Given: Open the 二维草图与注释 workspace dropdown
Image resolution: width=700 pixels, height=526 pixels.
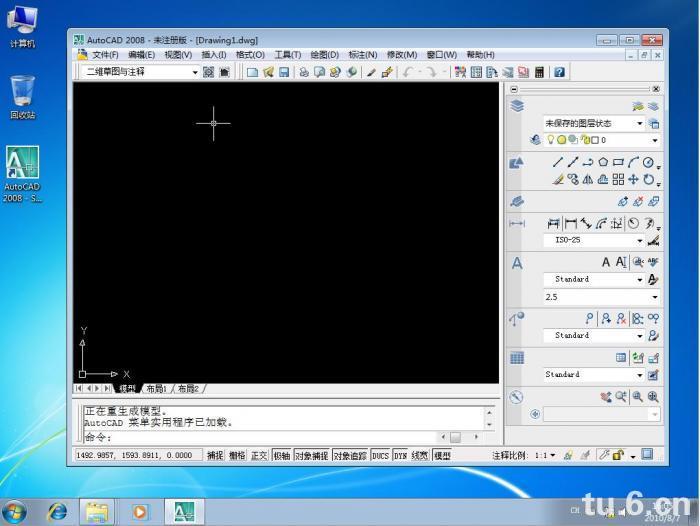Looking at the screenshot, I should click(195, 72).
